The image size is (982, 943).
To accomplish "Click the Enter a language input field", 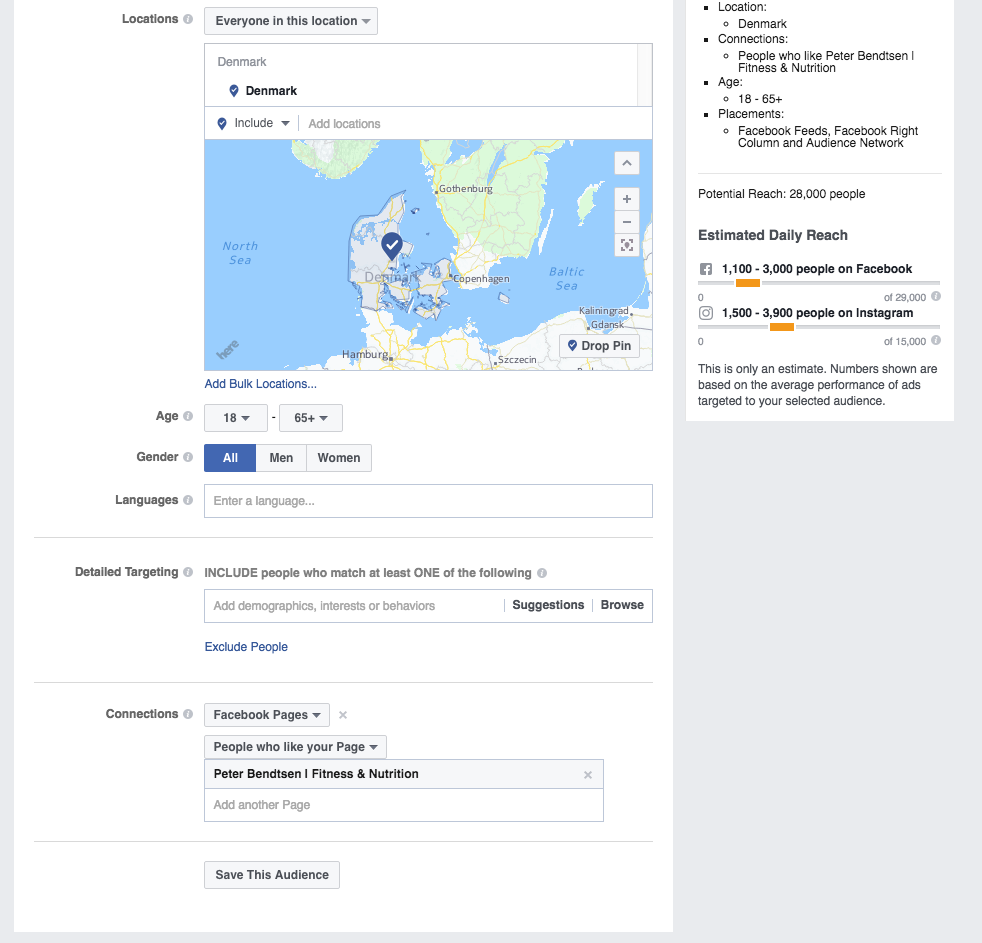I will (428, 501).
